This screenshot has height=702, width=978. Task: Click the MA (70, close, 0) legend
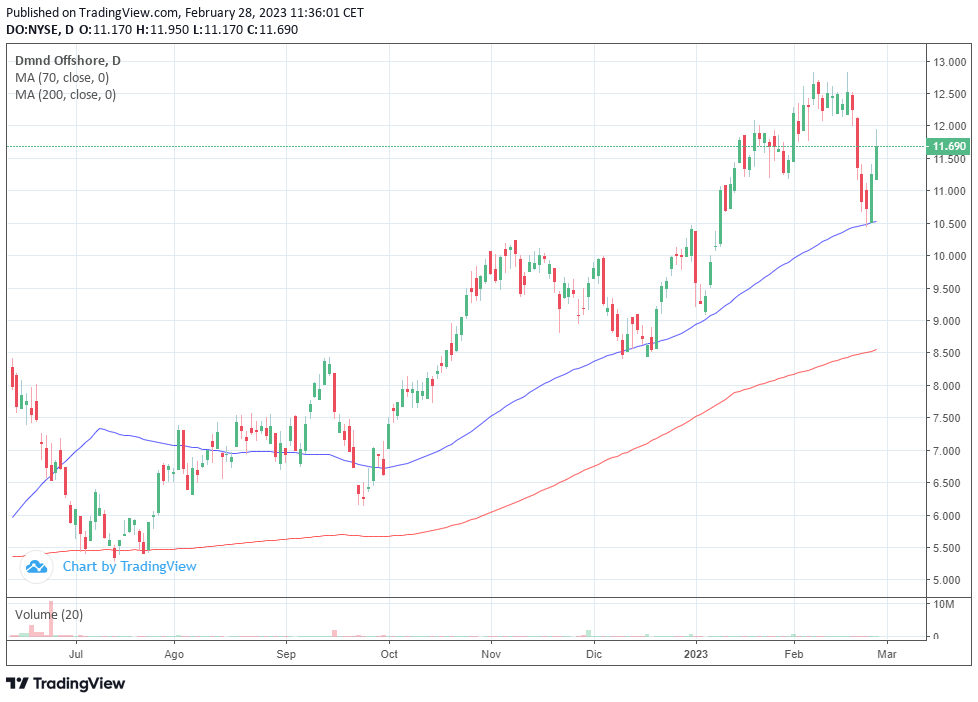[62, 78]
